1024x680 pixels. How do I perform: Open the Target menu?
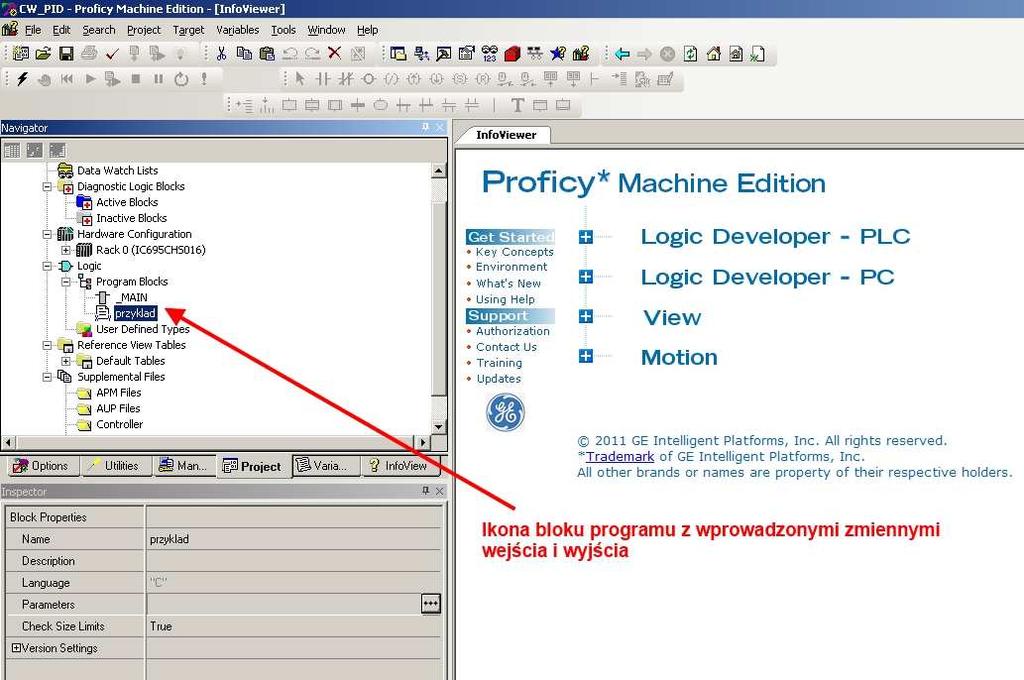click(189, 30)
